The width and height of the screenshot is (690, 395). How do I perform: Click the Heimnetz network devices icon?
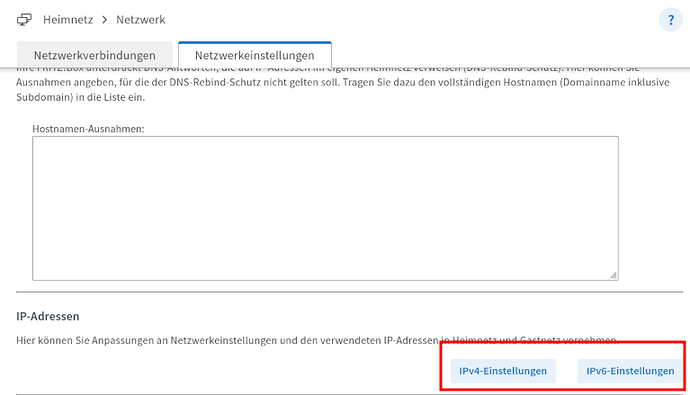[x=24, y=20]
